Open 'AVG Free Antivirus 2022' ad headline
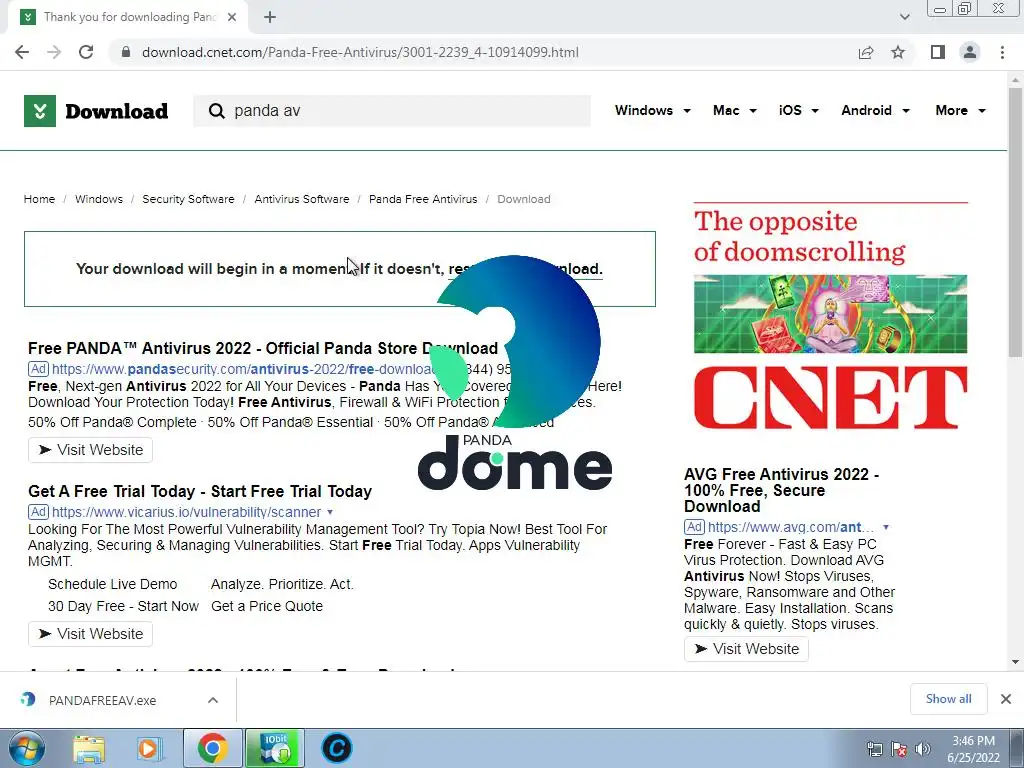The height and width of the screenshot is (768, 1024). tap(781, 490)
